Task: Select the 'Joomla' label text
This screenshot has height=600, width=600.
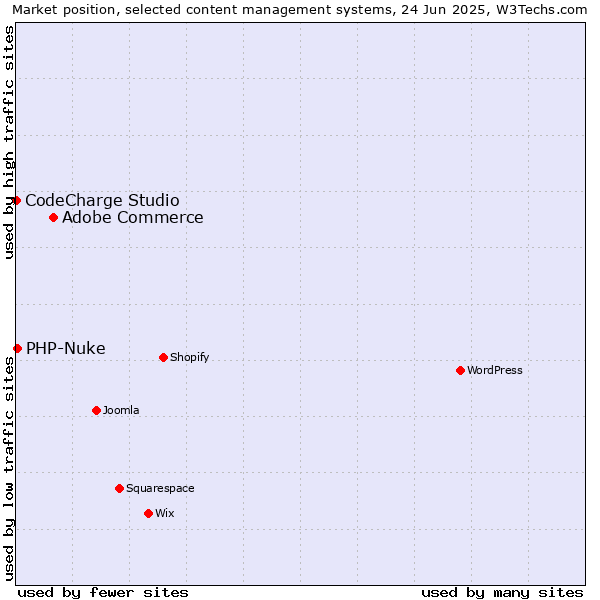Action: (121, 410)
